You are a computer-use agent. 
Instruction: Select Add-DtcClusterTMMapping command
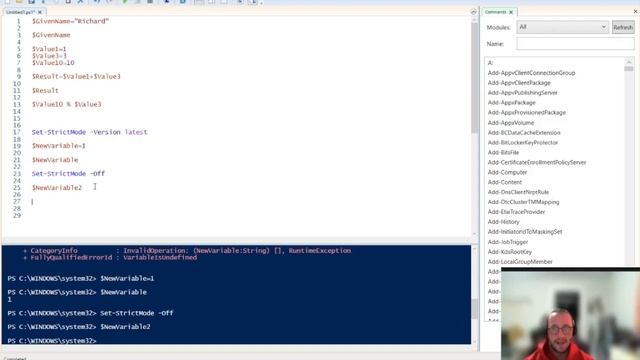523,202
